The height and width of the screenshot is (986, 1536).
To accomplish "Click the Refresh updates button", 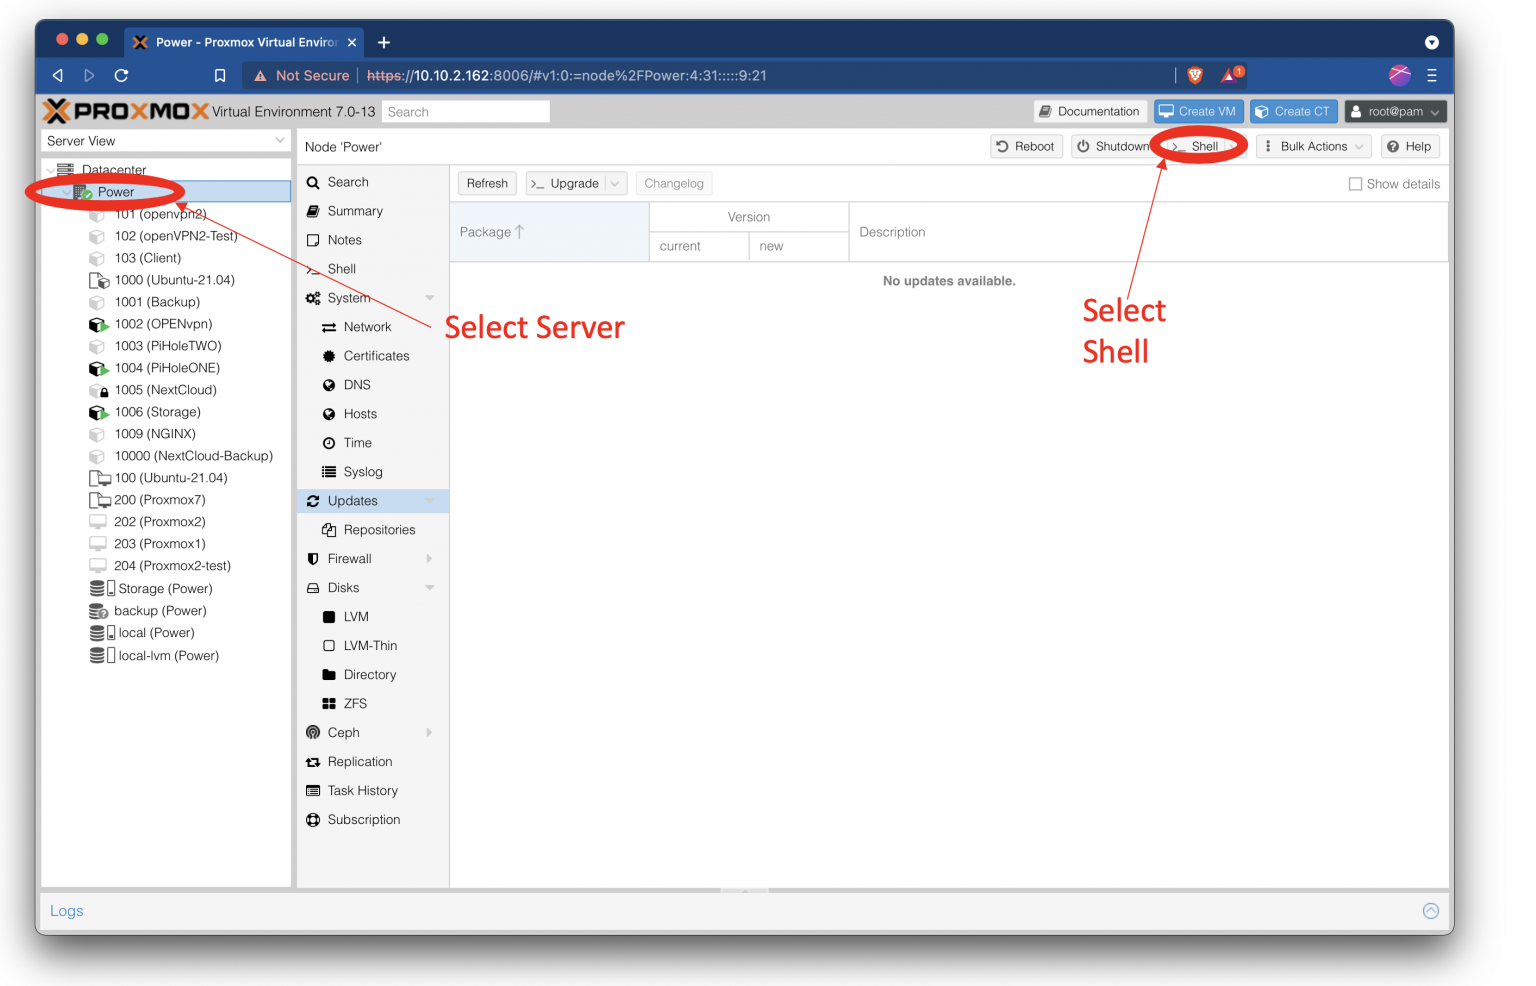I will [487, 183].
